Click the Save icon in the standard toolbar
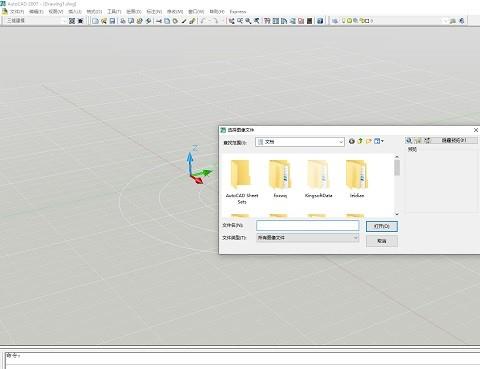This screenshot has width=480, height=369. click(x=112, y=21)
